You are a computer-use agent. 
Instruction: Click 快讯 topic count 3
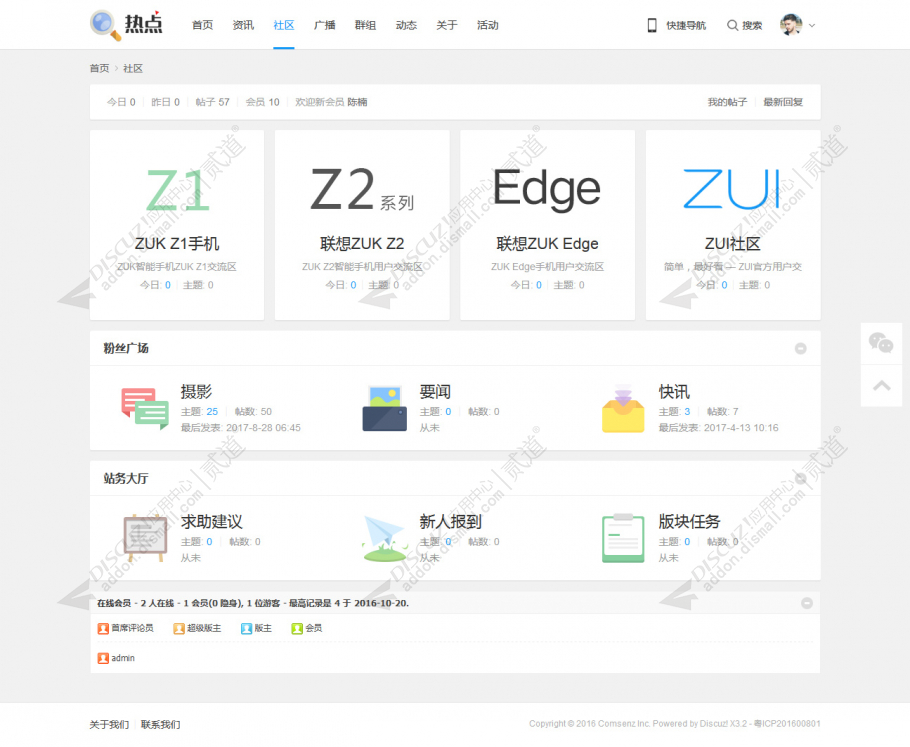click(687, 412)
